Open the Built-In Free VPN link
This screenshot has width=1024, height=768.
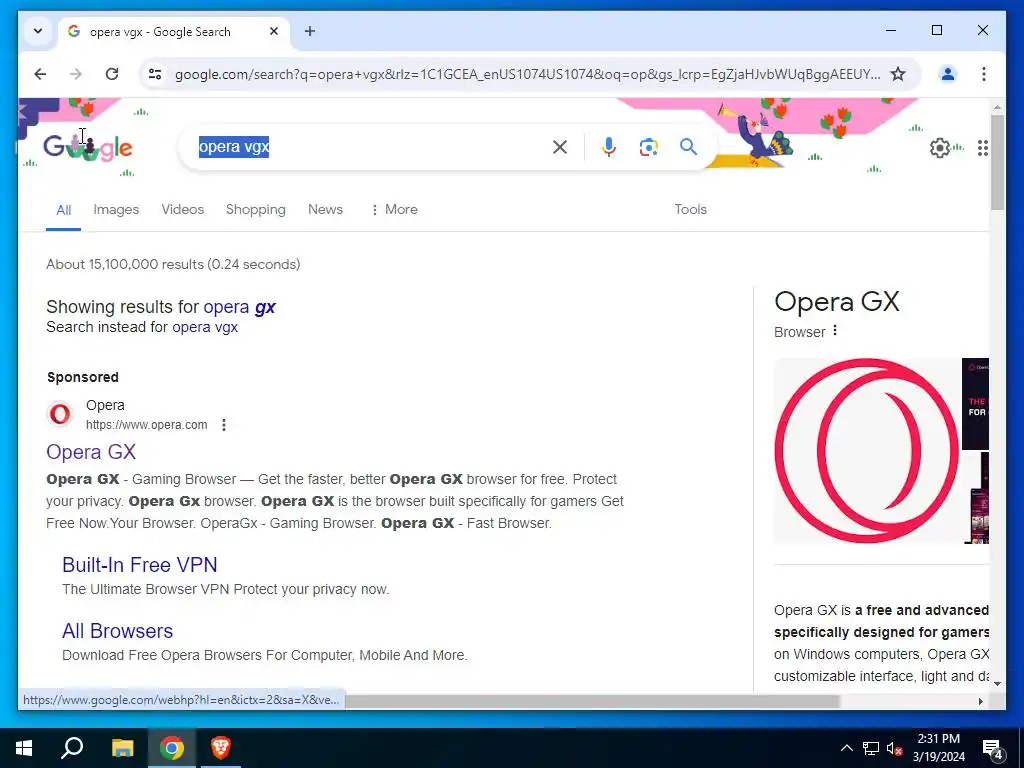tap(140, 565)
